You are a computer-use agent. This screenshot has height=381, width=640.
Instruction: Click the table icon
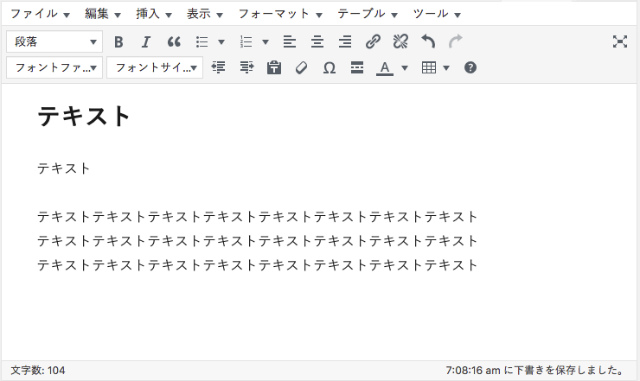[x=429, y=67]
